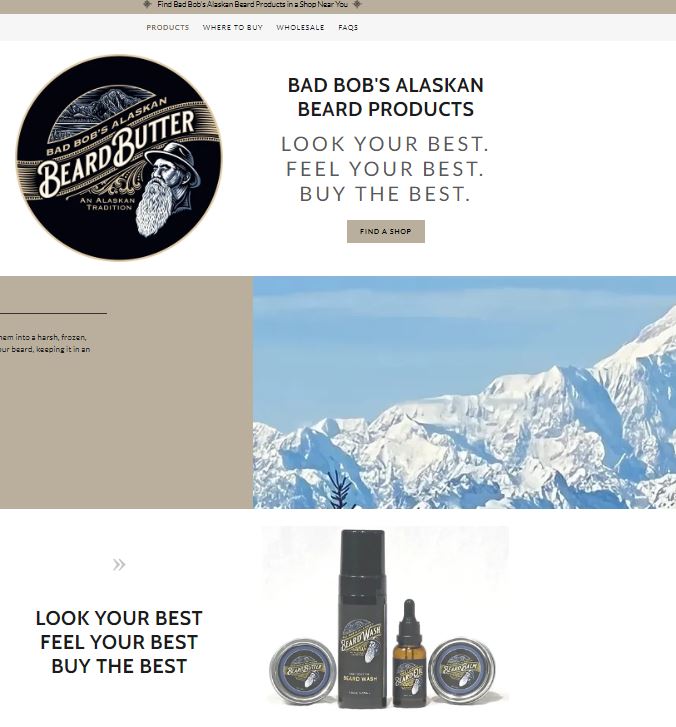Click the double chevron arrow icon
The width and height of the screenshot is (676, 727).
pyautogui.click(x=119, y=565)
